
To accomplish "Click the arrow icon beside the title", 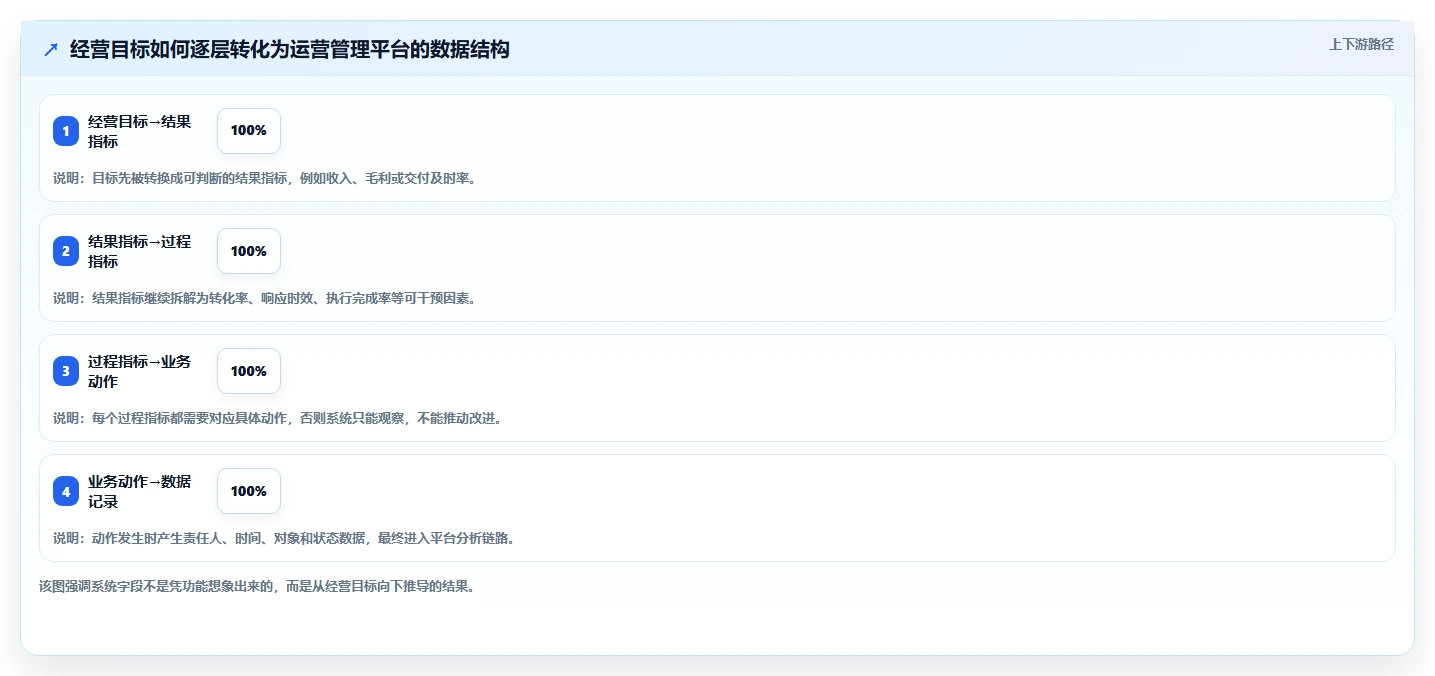I will pyautogui.click(x=51, y=50).
